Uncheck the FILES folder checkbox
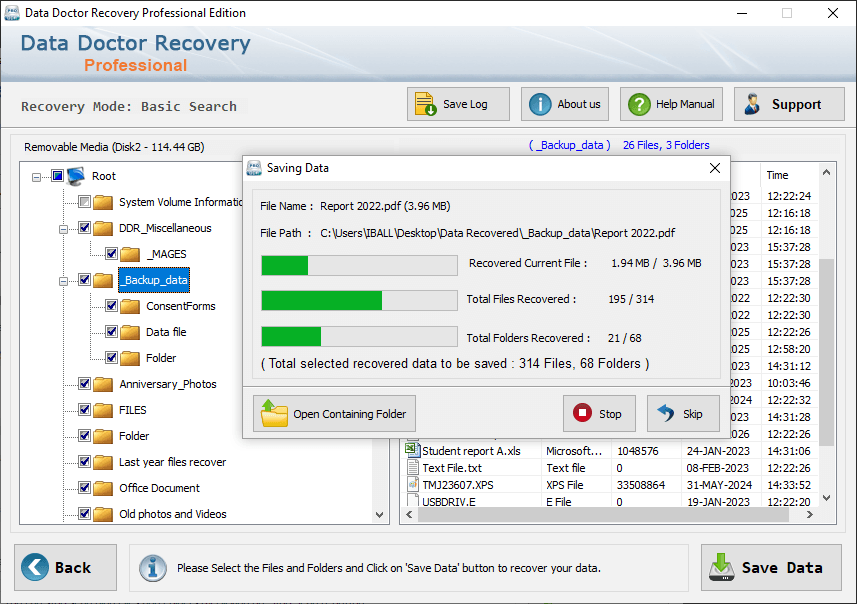 [x=84, y=409]
